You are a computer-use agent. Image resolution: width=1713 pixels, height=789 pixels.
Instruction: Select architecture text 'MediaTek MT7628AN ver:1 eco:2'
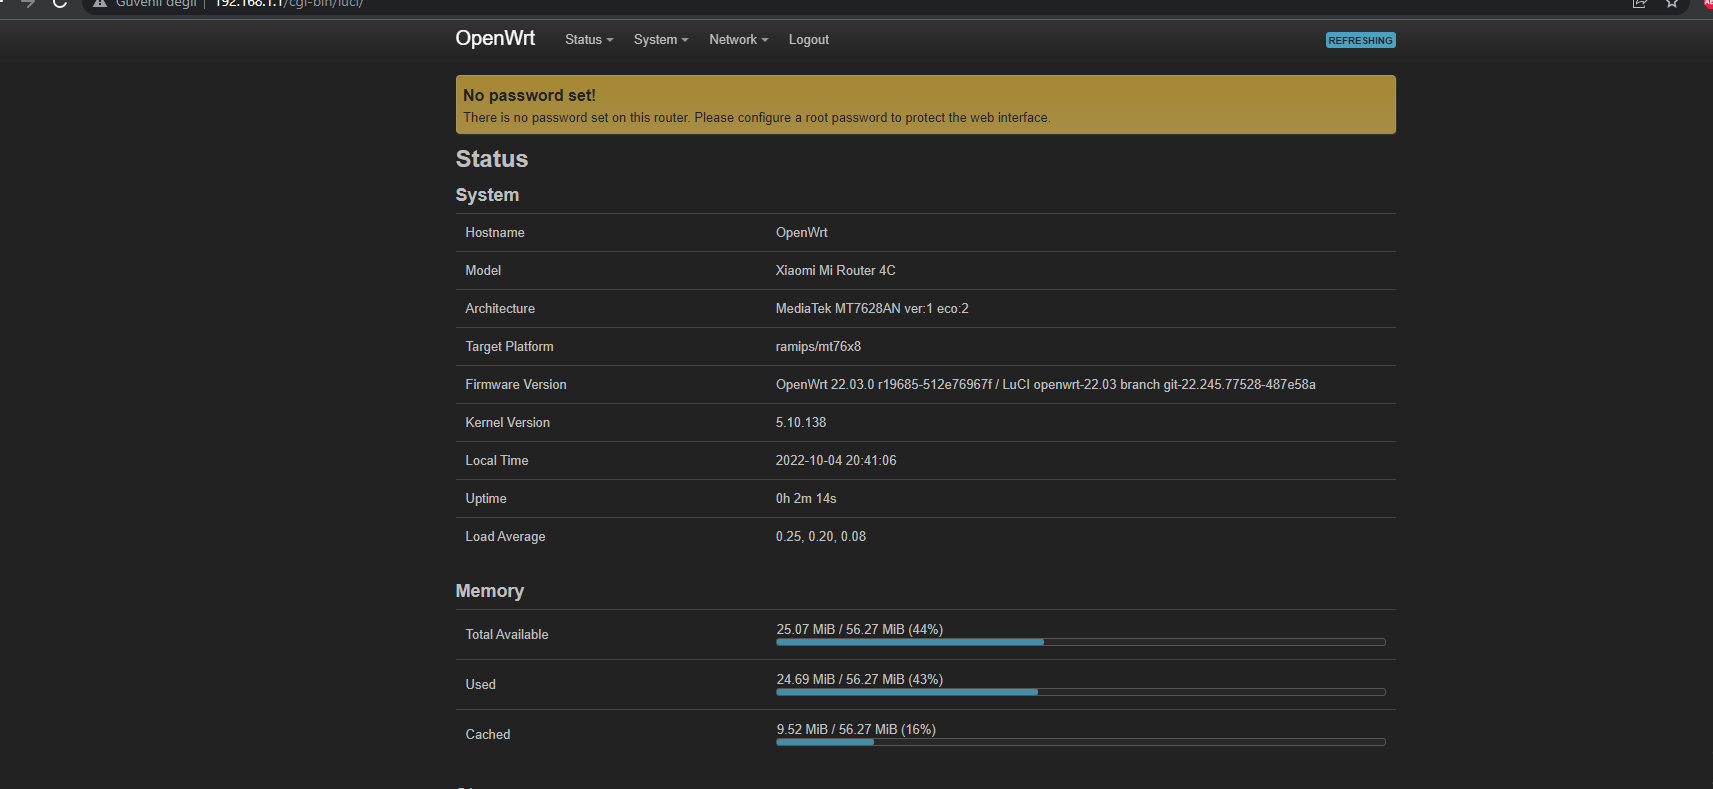[872, 309]
